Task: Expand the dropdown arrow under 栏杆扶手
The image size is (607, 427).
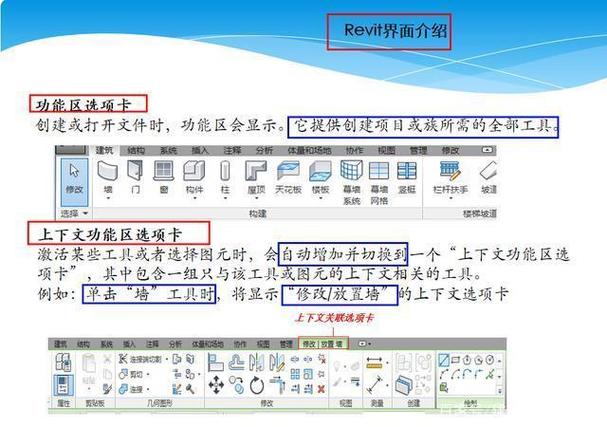Action: click(x=450, y=198)
